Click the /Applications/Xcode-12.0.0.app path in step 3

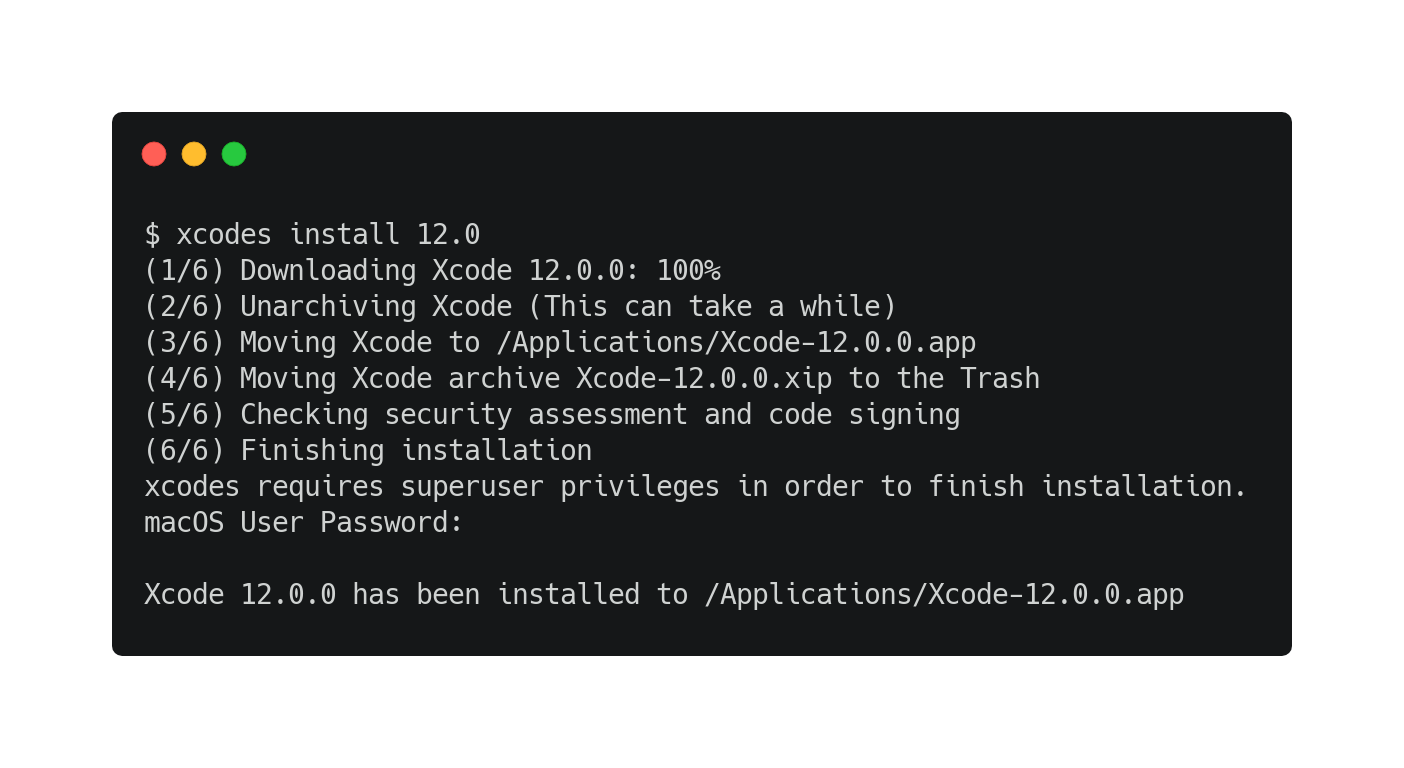[736, 343]
